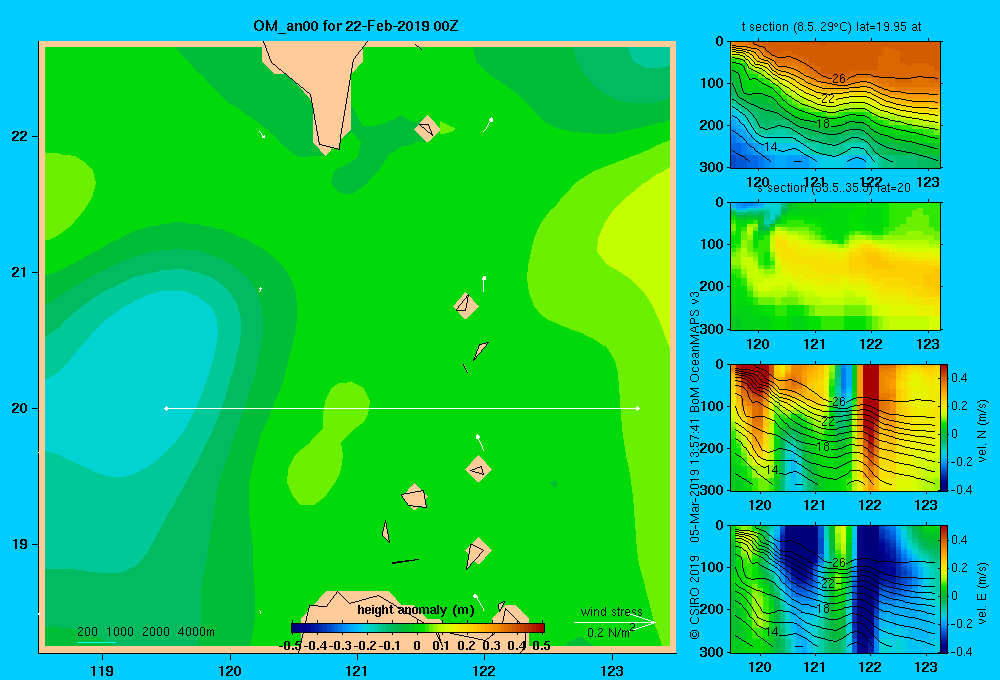Click the vel. E color scale bar
The height and width of the screenshot is (680, 1000).
[944, 589]
